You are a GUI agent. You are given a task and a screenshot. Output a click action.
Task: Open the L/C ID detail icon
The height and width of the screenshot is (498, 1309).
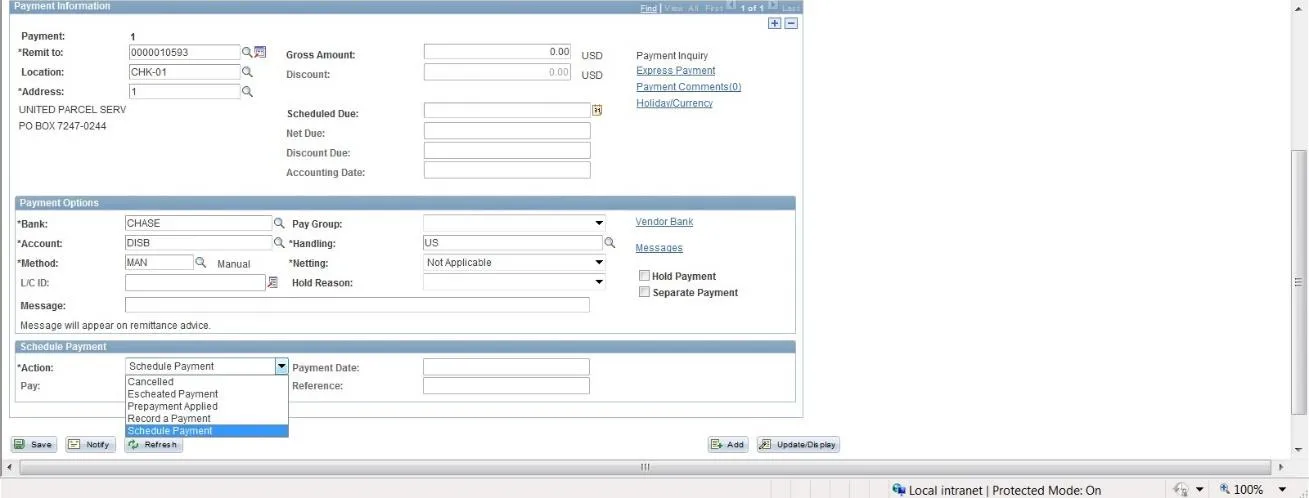pyautogui.click(x=272, y=283)
